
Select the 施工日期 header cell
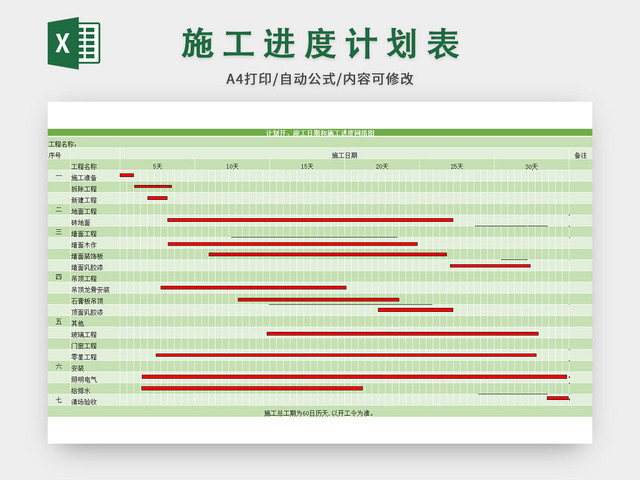344,155
